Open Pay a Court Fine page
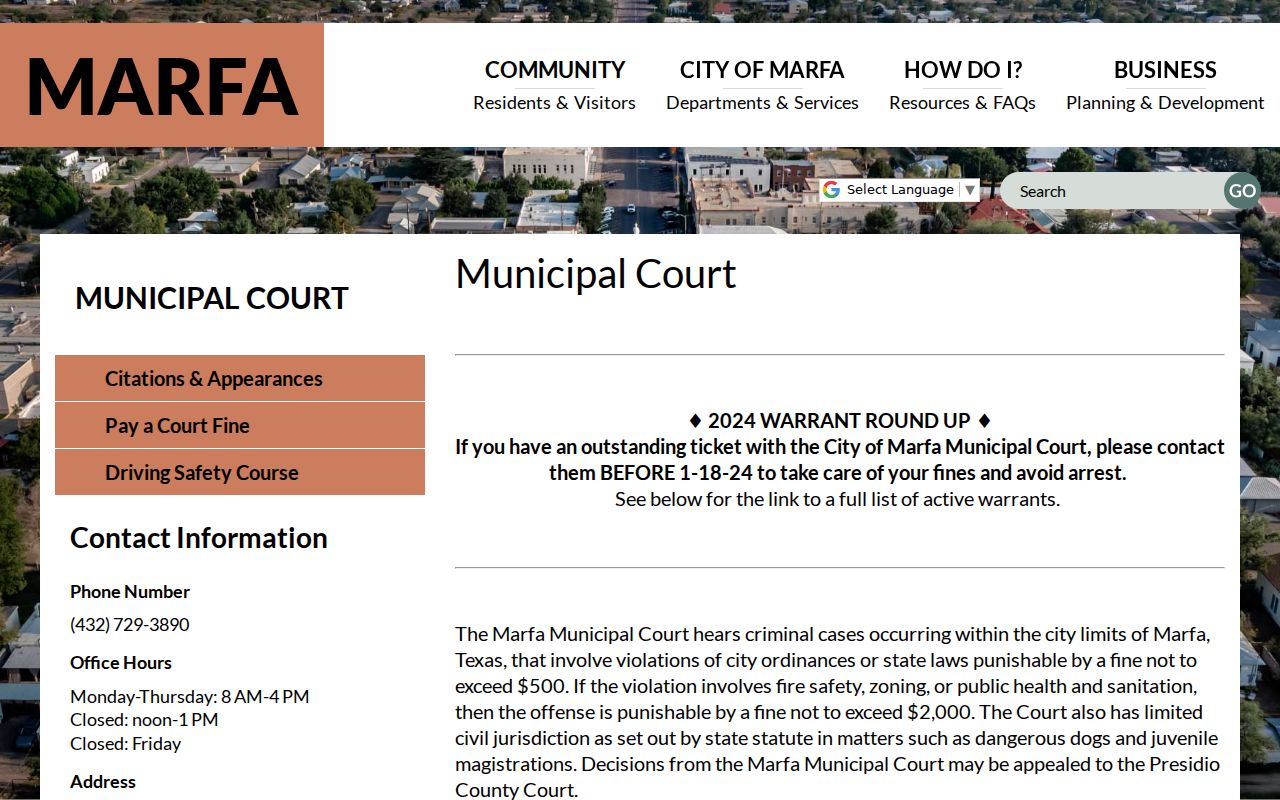1280x800 pixels. click(240, 425)
